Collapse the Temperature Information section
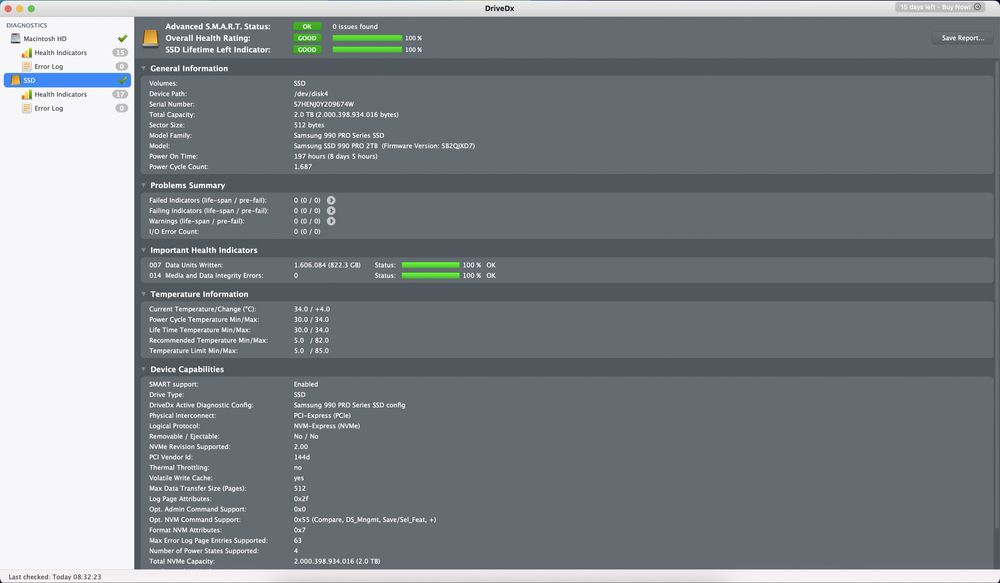Viewport: 1000px width, 583px height. (x=143, y=294)
